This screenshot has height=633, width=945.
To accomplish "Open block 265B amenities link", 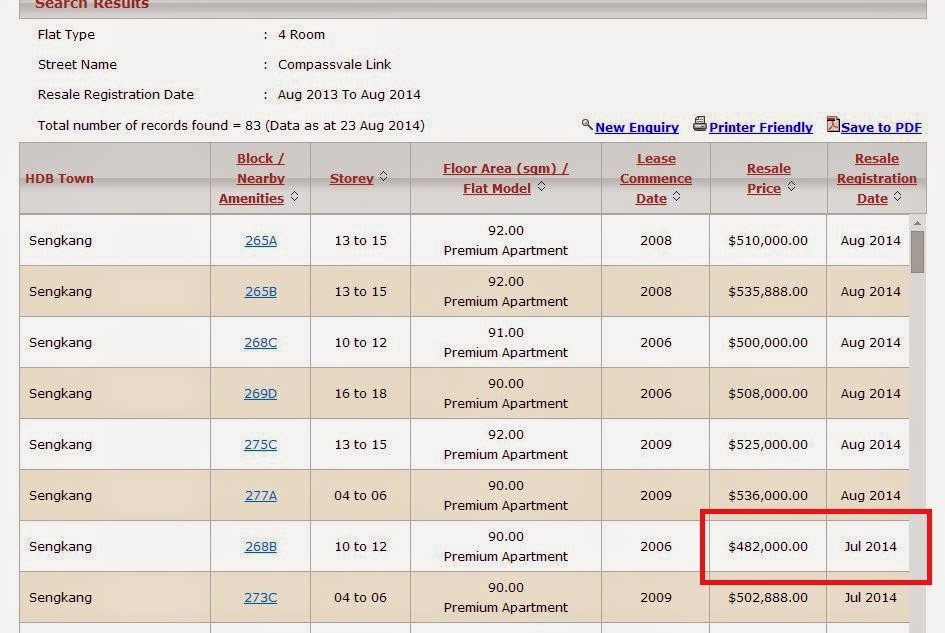I will click(x=260, y=292).
